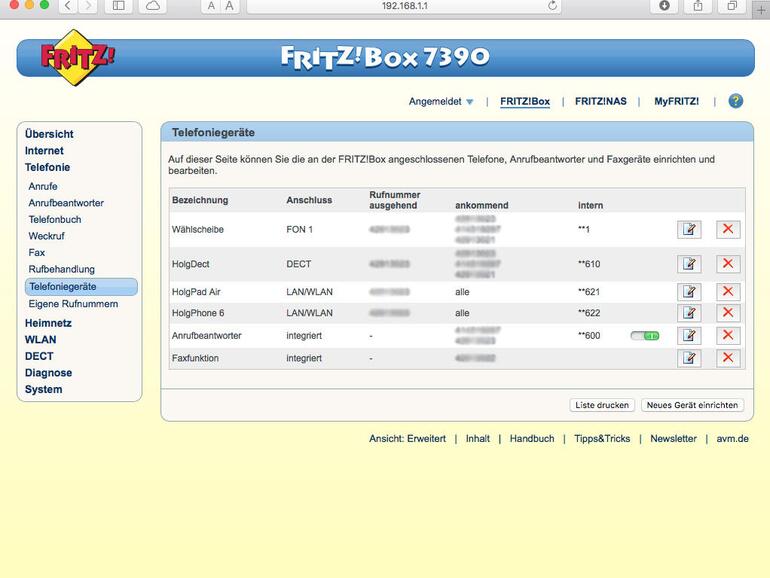Screen dimensions: 770x578
Task: Click the Bezeichnung column header
Action: click(x=200, y=200)
